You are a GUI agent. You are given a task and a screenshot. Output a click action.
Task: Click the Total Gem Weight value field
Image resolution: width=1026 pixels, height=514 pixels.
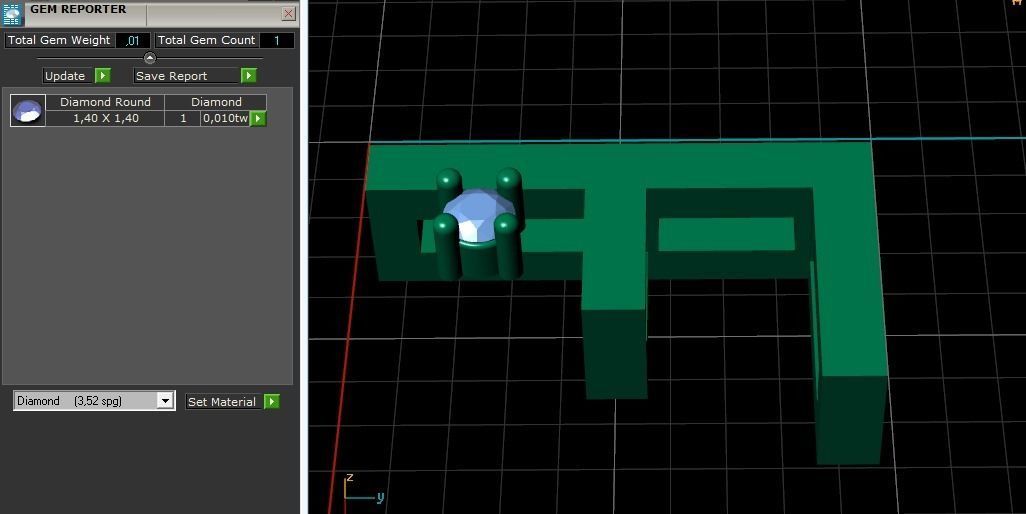133,41
